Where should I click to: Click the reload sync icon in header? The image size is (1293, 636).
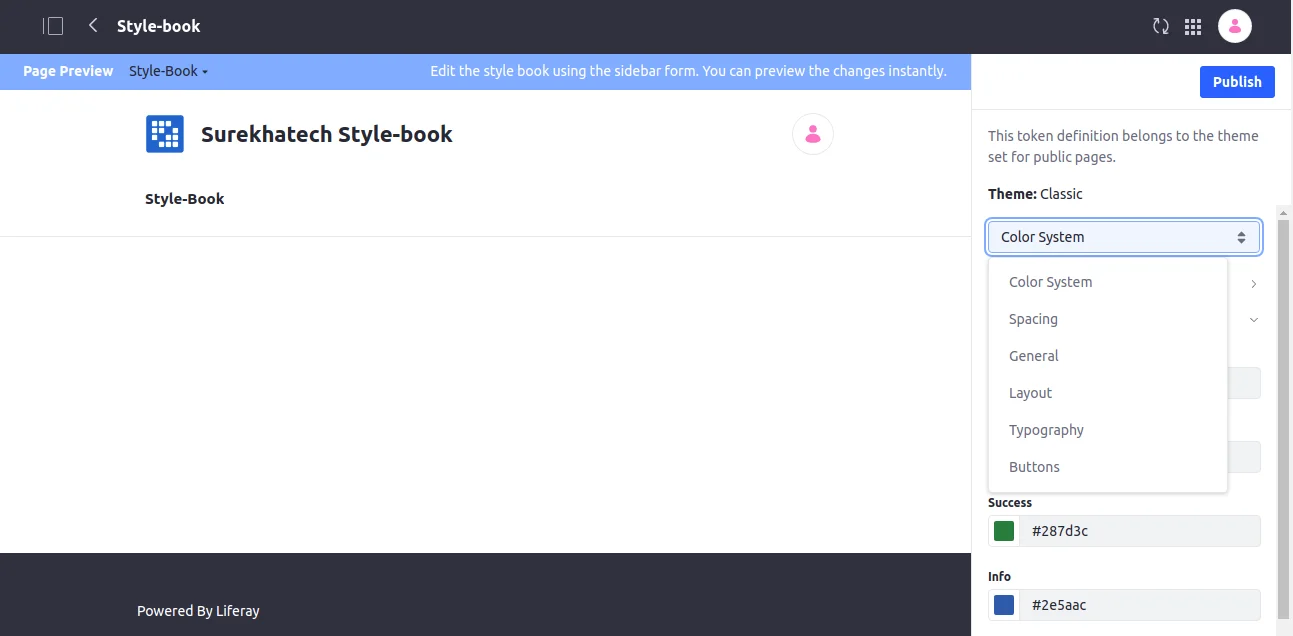[x=1161, y=26]
